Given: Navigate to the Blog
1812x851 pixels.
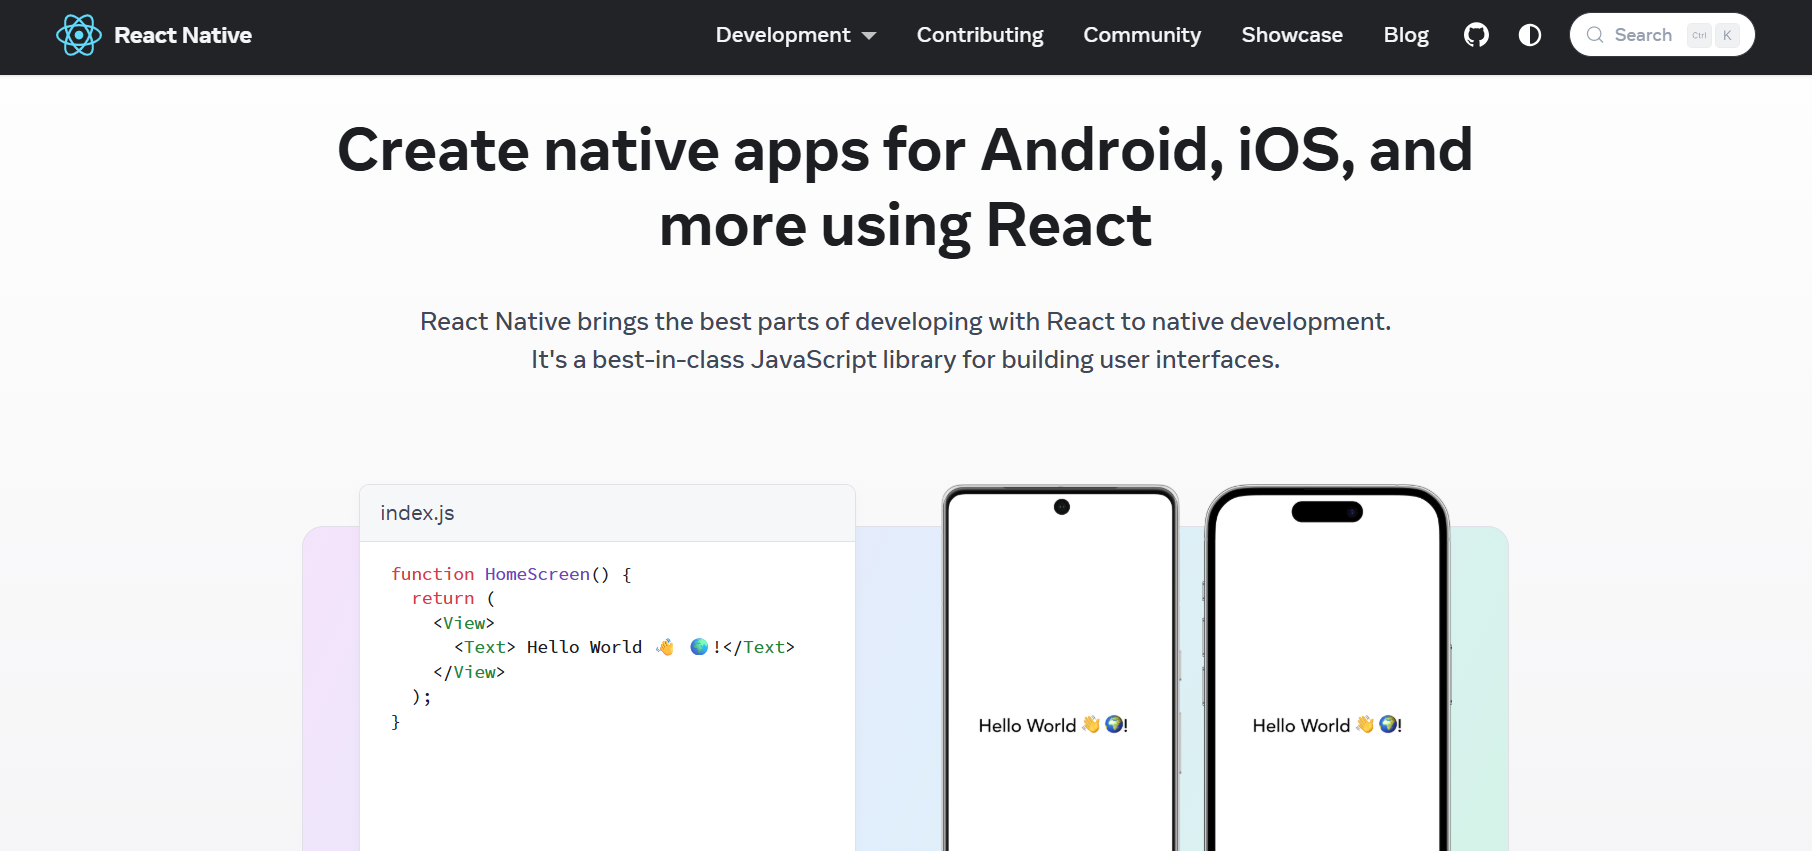Looking at the screenshot, I should [x=1405, y=35].
